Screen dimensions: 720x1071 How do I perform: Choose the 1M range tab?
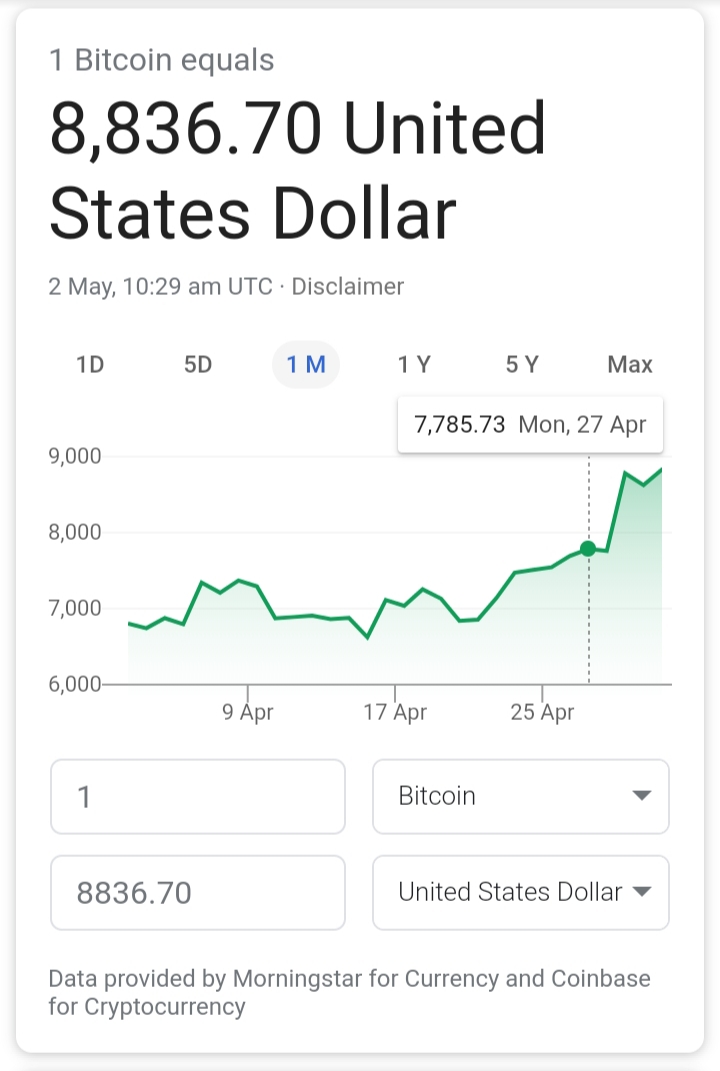tap(306, 365)
